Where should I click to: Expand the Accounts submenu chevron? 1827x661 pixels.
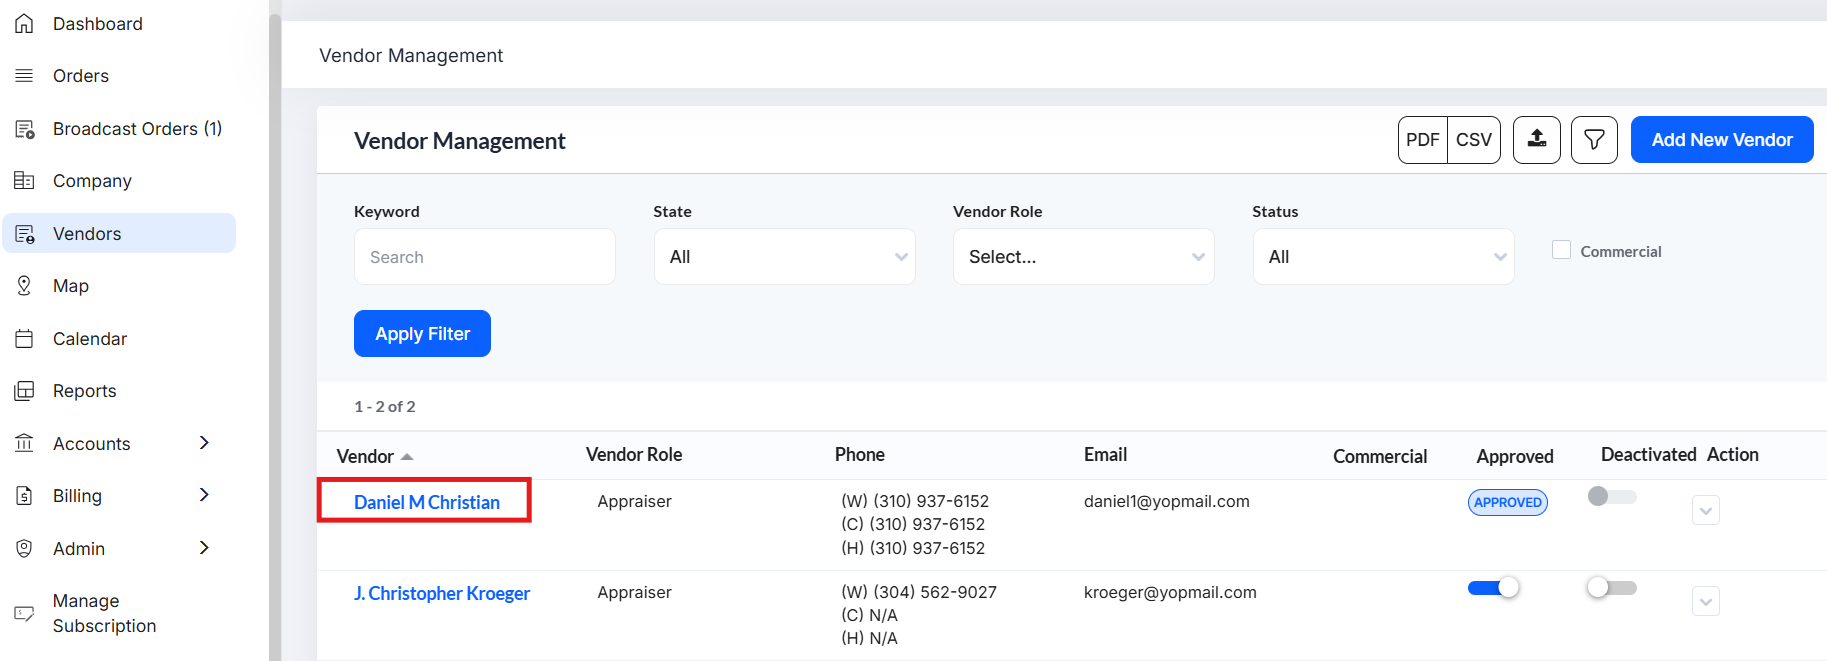click(x=204, y=443)
